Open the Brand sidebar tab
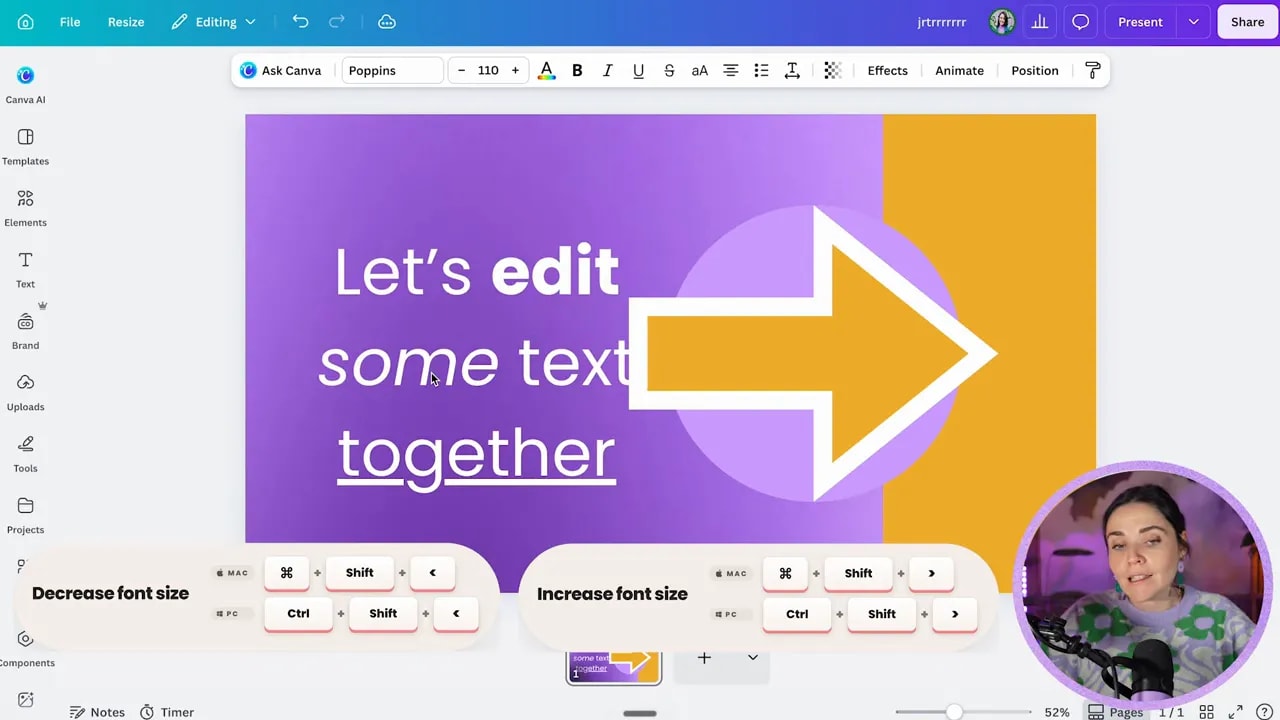 pyautogui.click(x=25, y=331)
